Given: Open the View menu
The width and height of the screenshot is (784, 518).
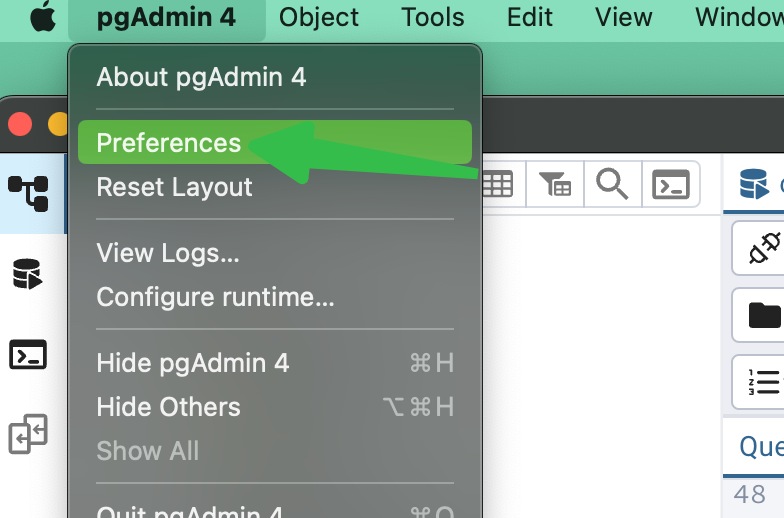Looking at the screenshot, I should (x=624, y=18).
